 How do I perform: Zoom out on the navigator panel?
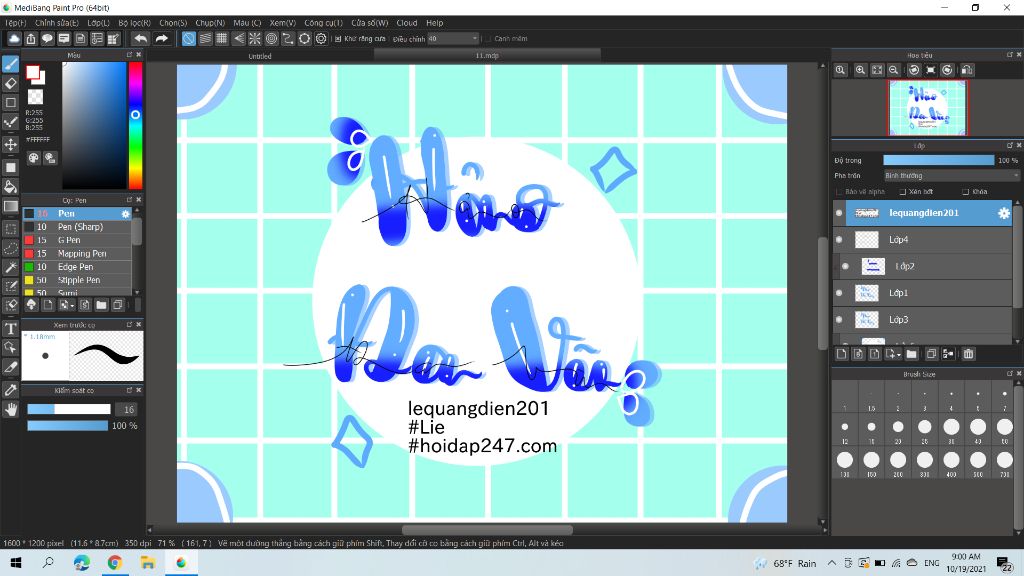click(893, 70)
